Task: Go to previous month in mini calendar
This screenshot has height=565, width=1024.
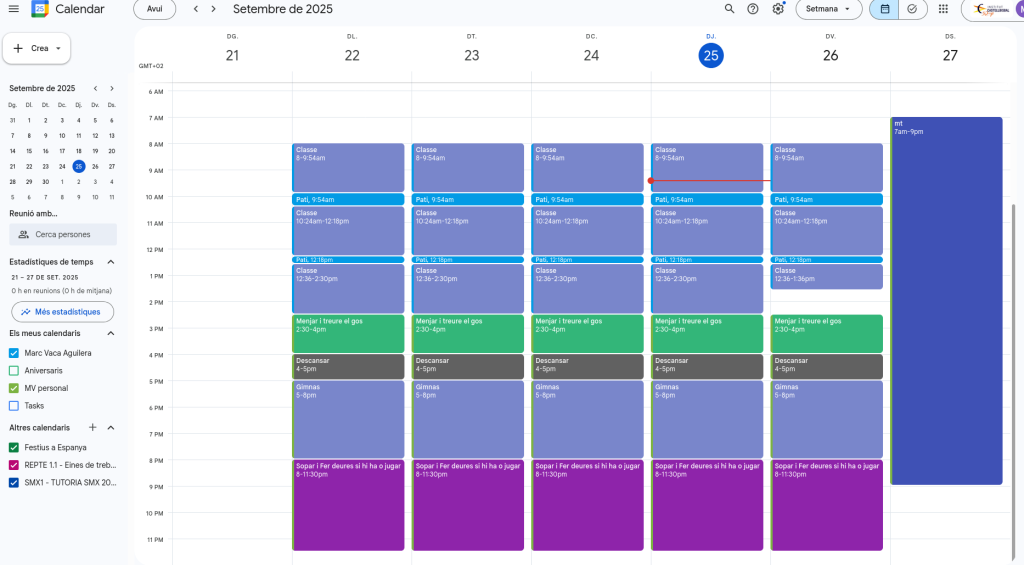Action: (95, 88)
